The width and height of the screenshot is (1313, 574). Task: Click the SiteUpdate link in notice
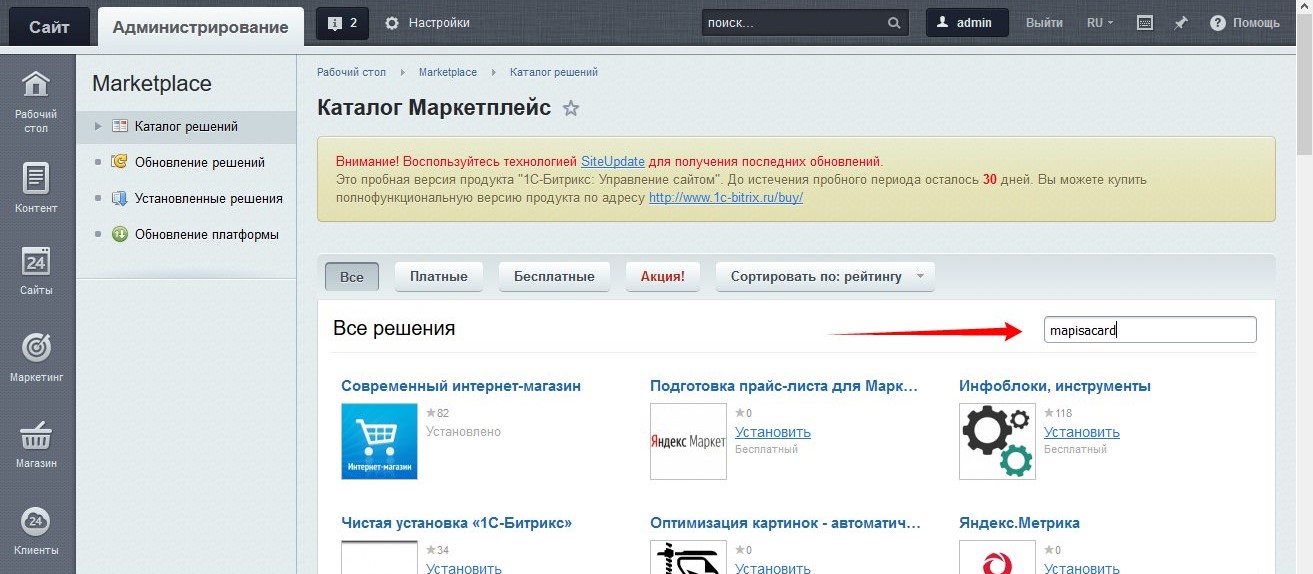pyautogui.click(x=612, y=161)
